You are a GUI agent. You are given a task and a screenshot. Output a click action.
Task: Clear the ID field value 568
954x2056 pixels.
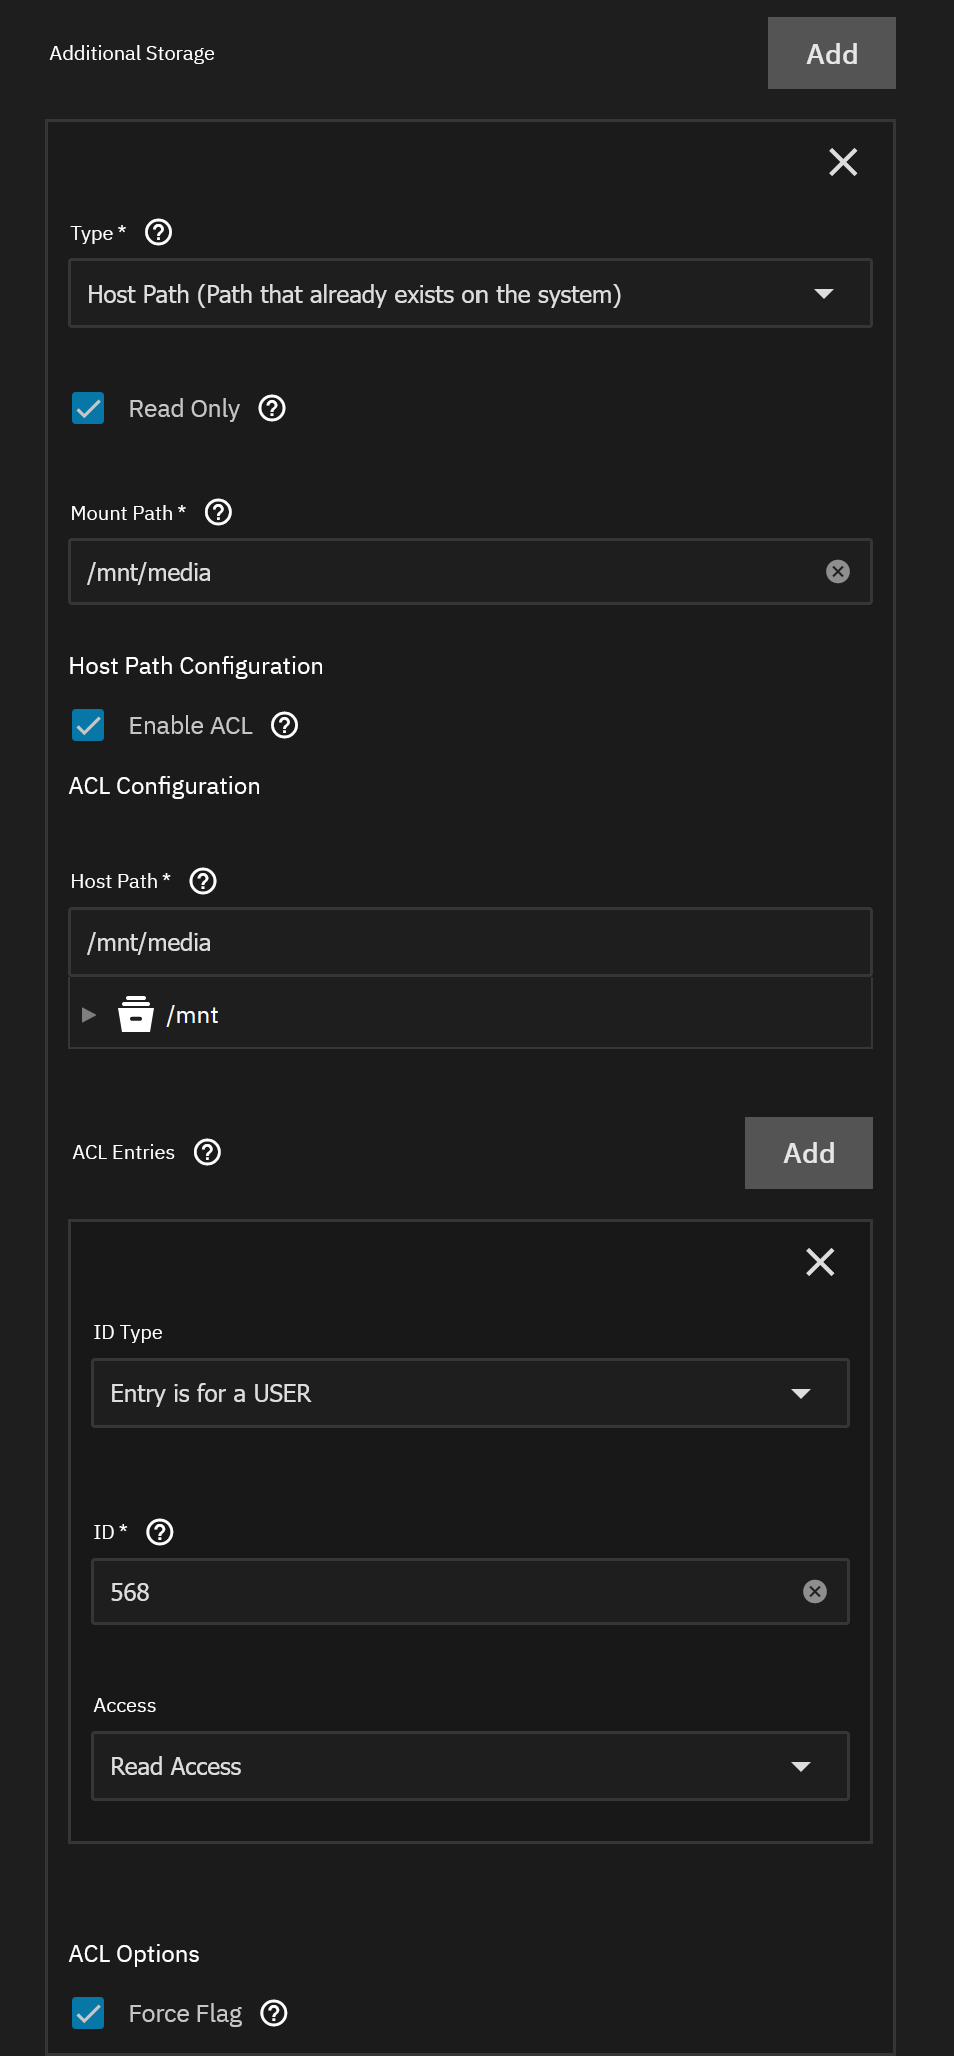[x=815, y=1592]
